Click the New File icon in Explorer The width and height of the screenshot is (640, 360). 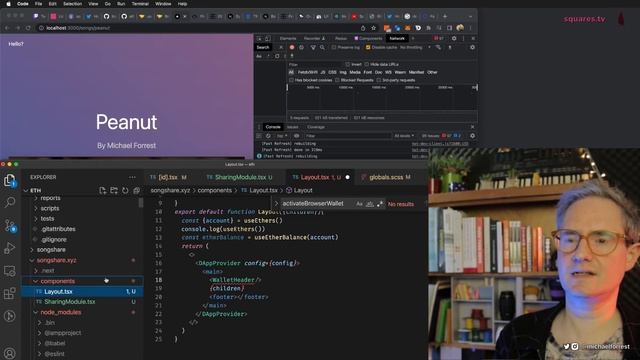coord(102,191)
